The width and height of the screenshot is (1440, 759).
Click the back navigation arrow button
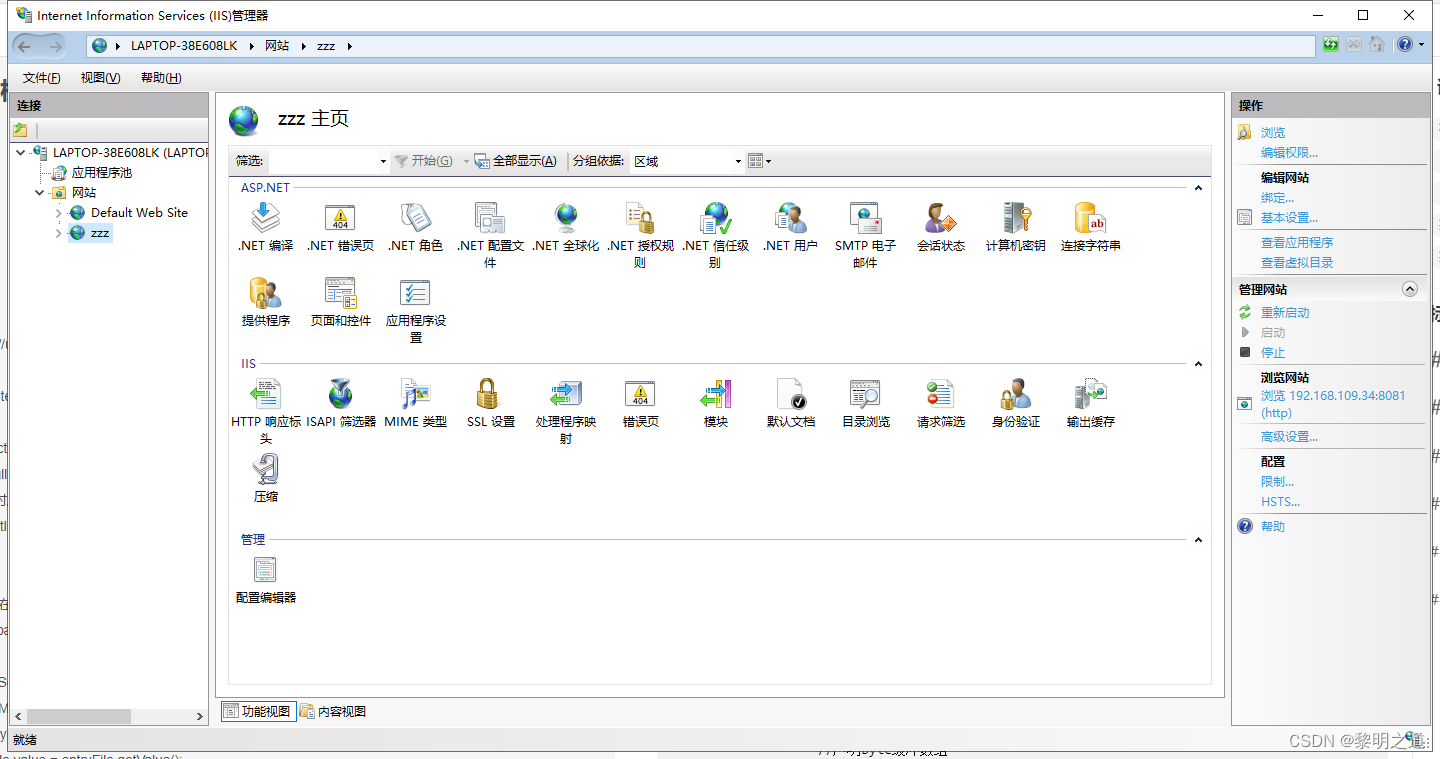[25, 46]
